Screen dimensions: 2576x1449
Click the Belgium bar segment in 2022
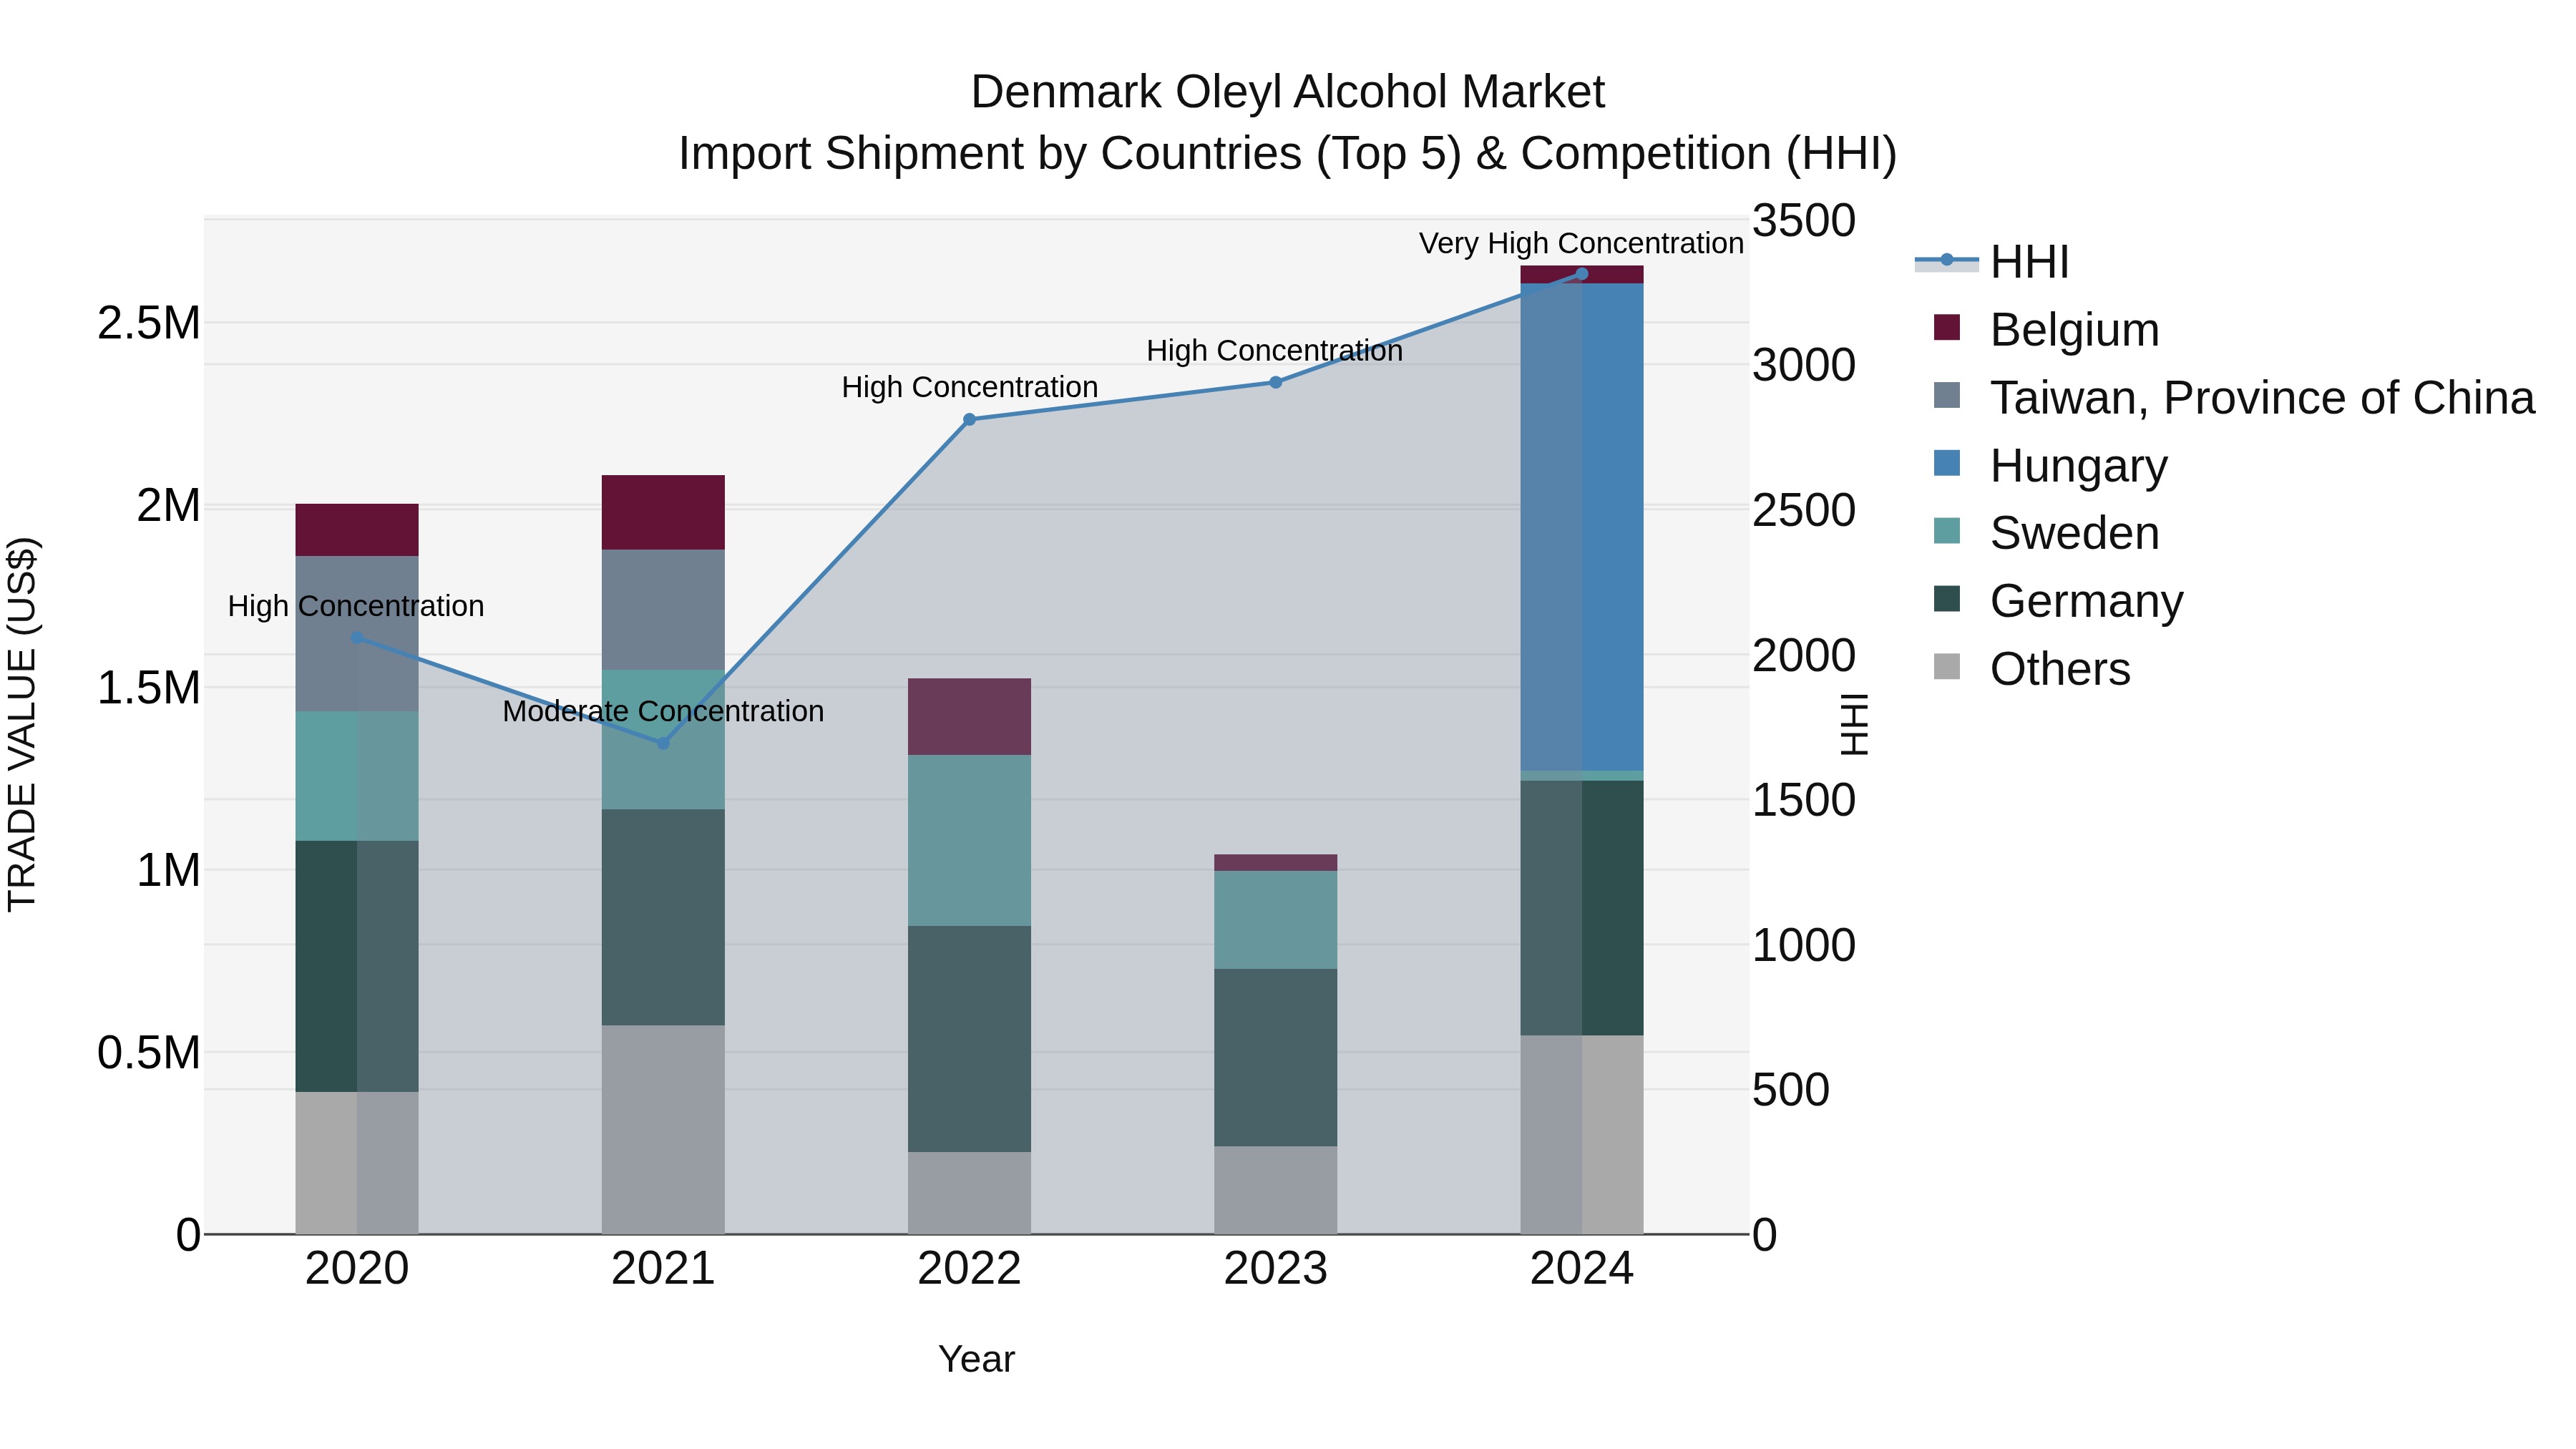(x=969, y=717)
